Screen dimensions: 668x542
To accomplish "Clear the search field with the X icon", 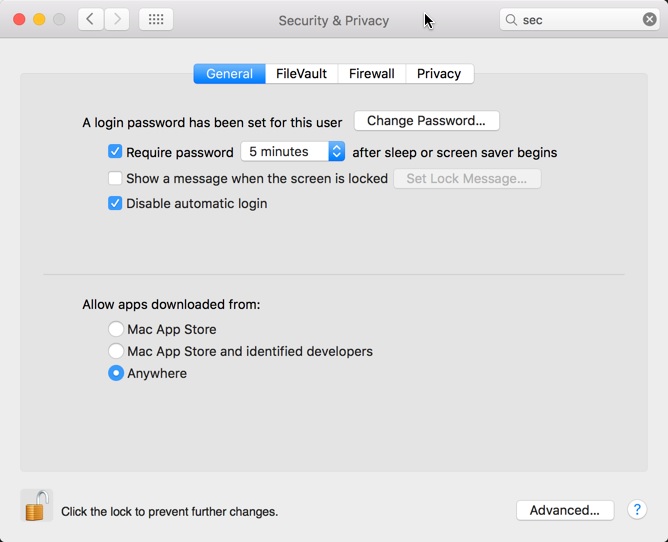I will (649, 19).
